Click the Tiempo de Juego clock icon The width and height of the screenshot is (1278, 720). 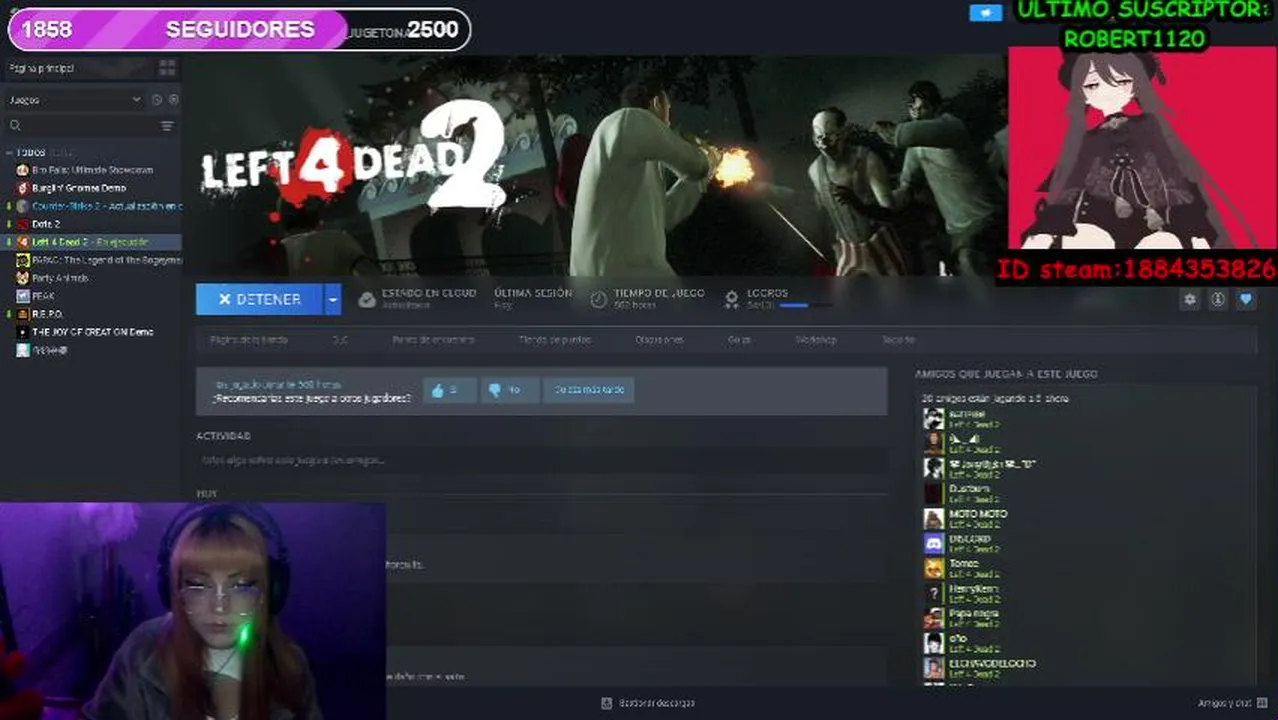(x=598, y=299)
